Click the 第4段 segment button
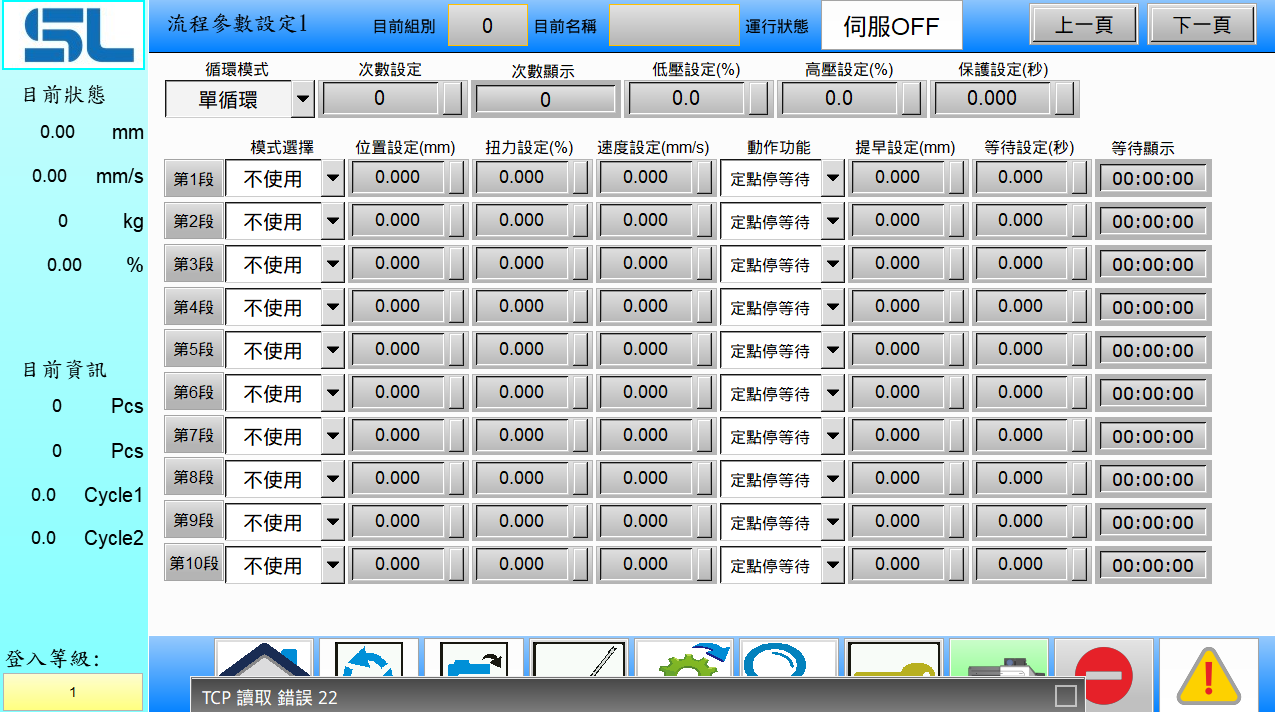The height and width of the screenshot is (712, 1275). [x=194, y=308]
